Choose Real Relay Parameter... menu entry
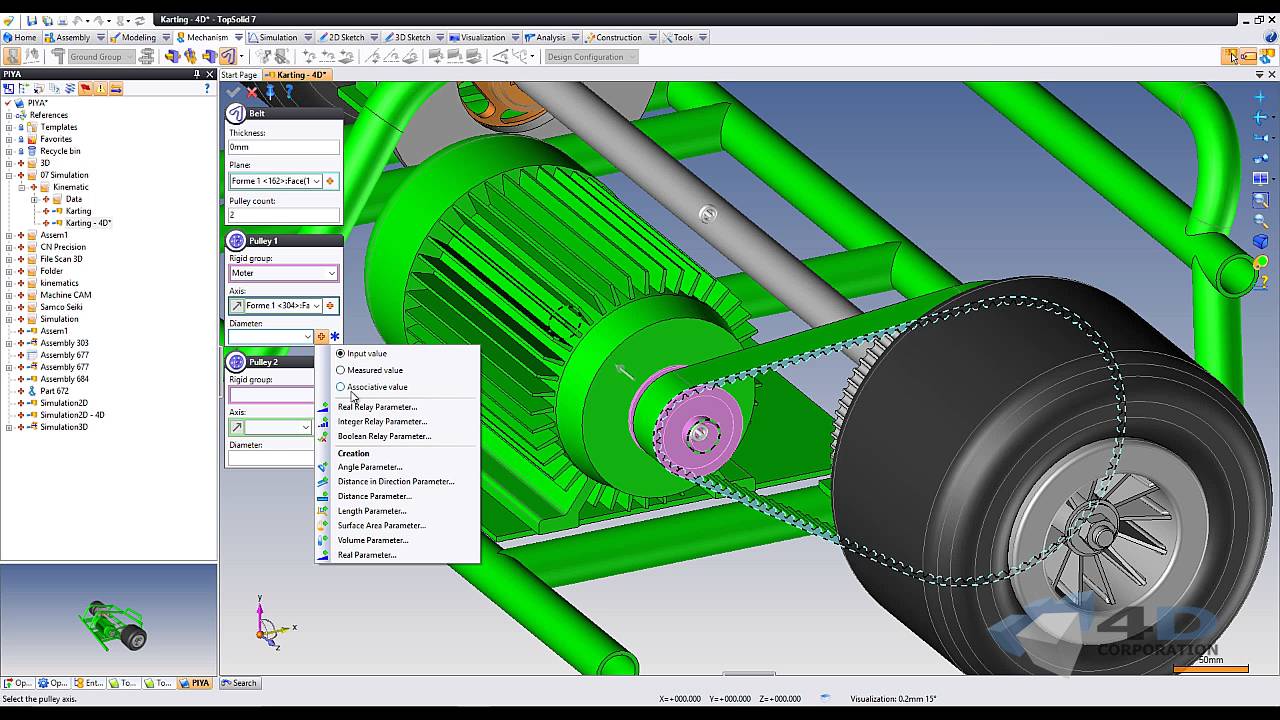Image resolution: width=1280 pixels, height=720 pixels. (377, 407)
